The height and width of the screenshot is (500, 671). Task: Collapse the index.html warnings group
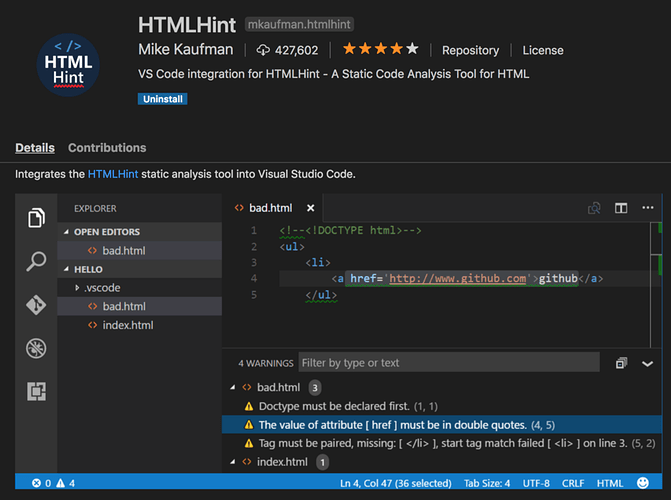[x=235, y=462]
